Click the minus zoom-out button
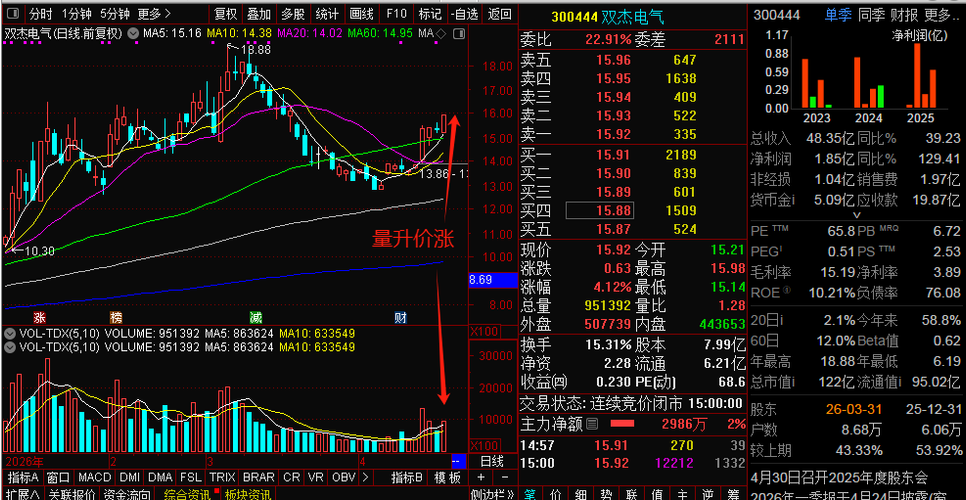The image size is (966, 500). click(505, 477)
